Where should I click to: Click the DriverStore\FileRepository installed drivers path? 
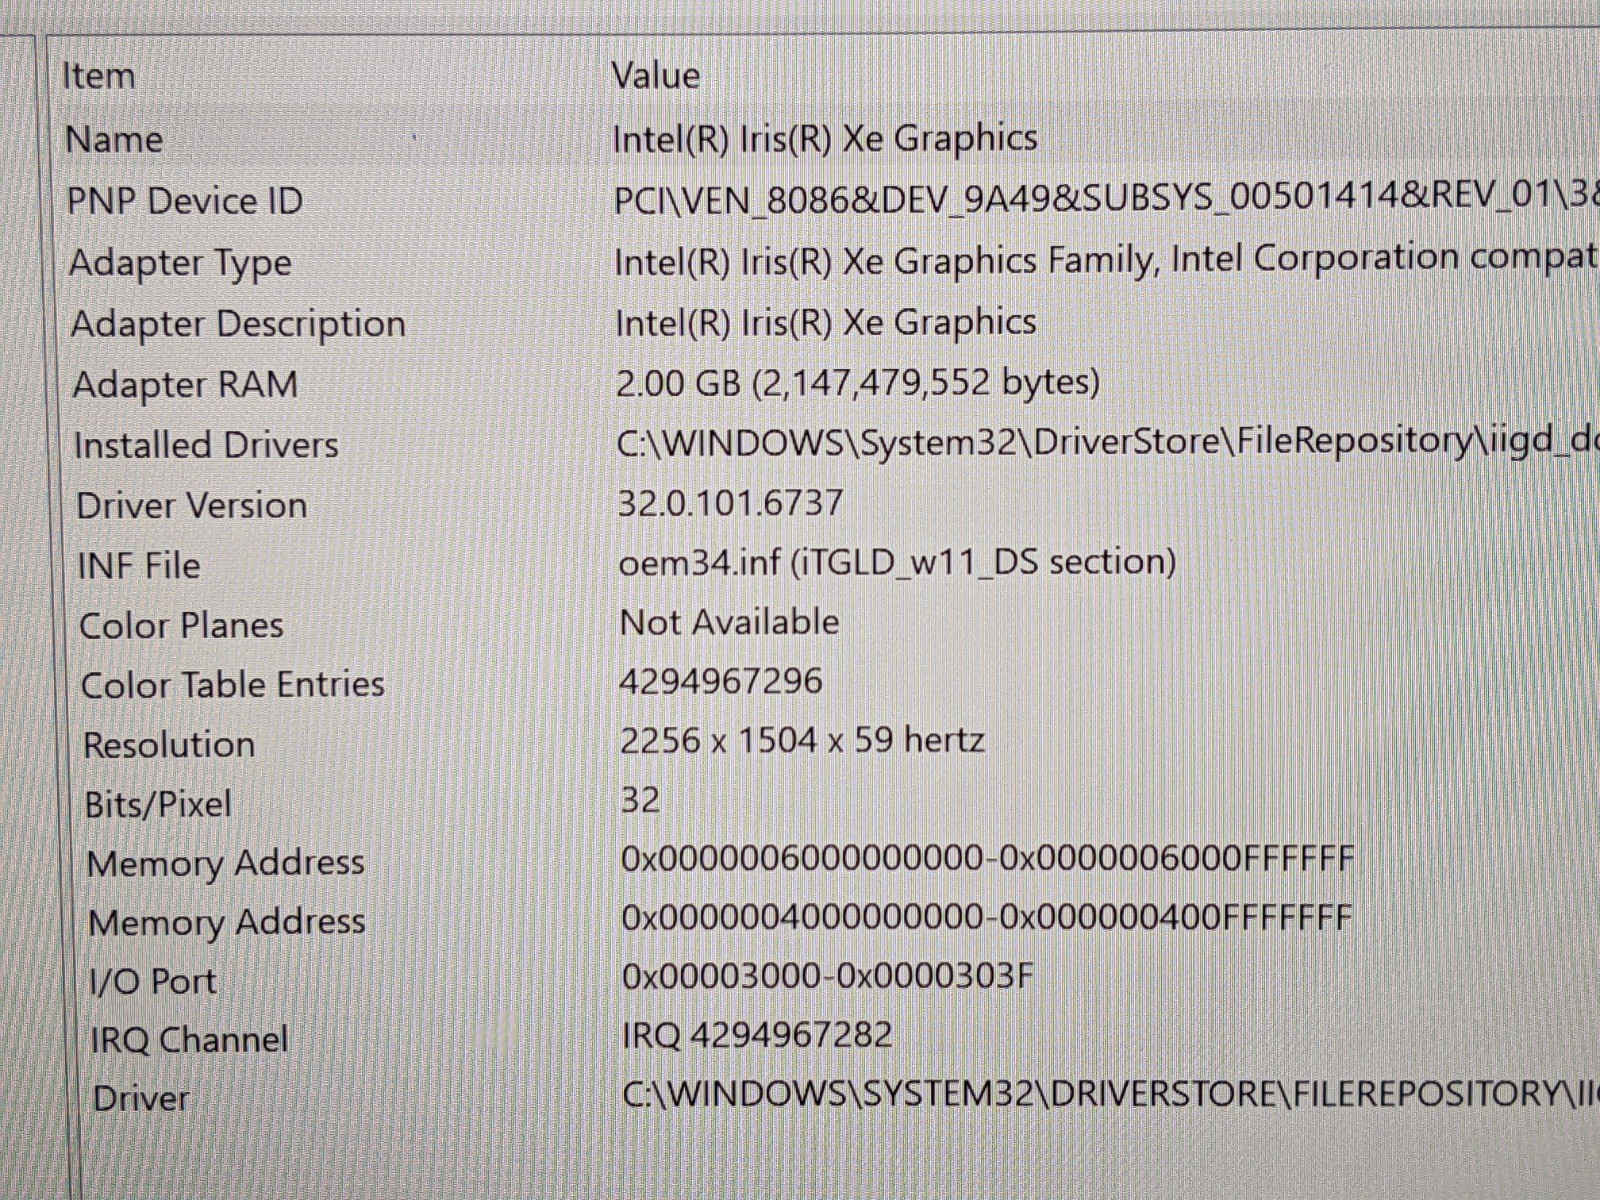coord(1107,441)
